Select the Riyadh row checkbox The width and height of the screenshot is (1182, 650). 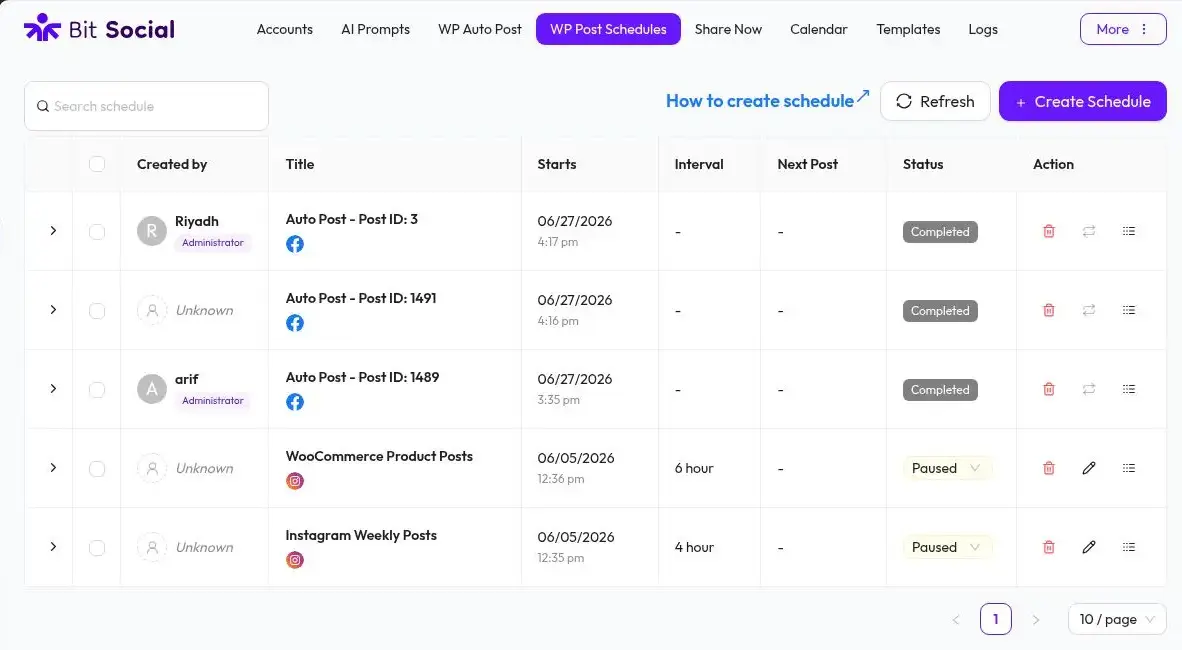(x=96, y=231)
